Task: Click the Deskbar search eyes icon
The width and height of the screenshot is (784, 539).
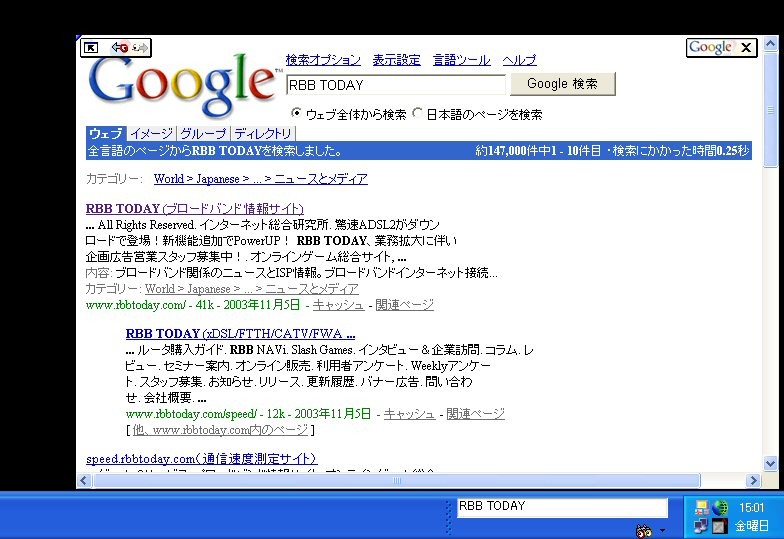Action: (x=644, y=530)
